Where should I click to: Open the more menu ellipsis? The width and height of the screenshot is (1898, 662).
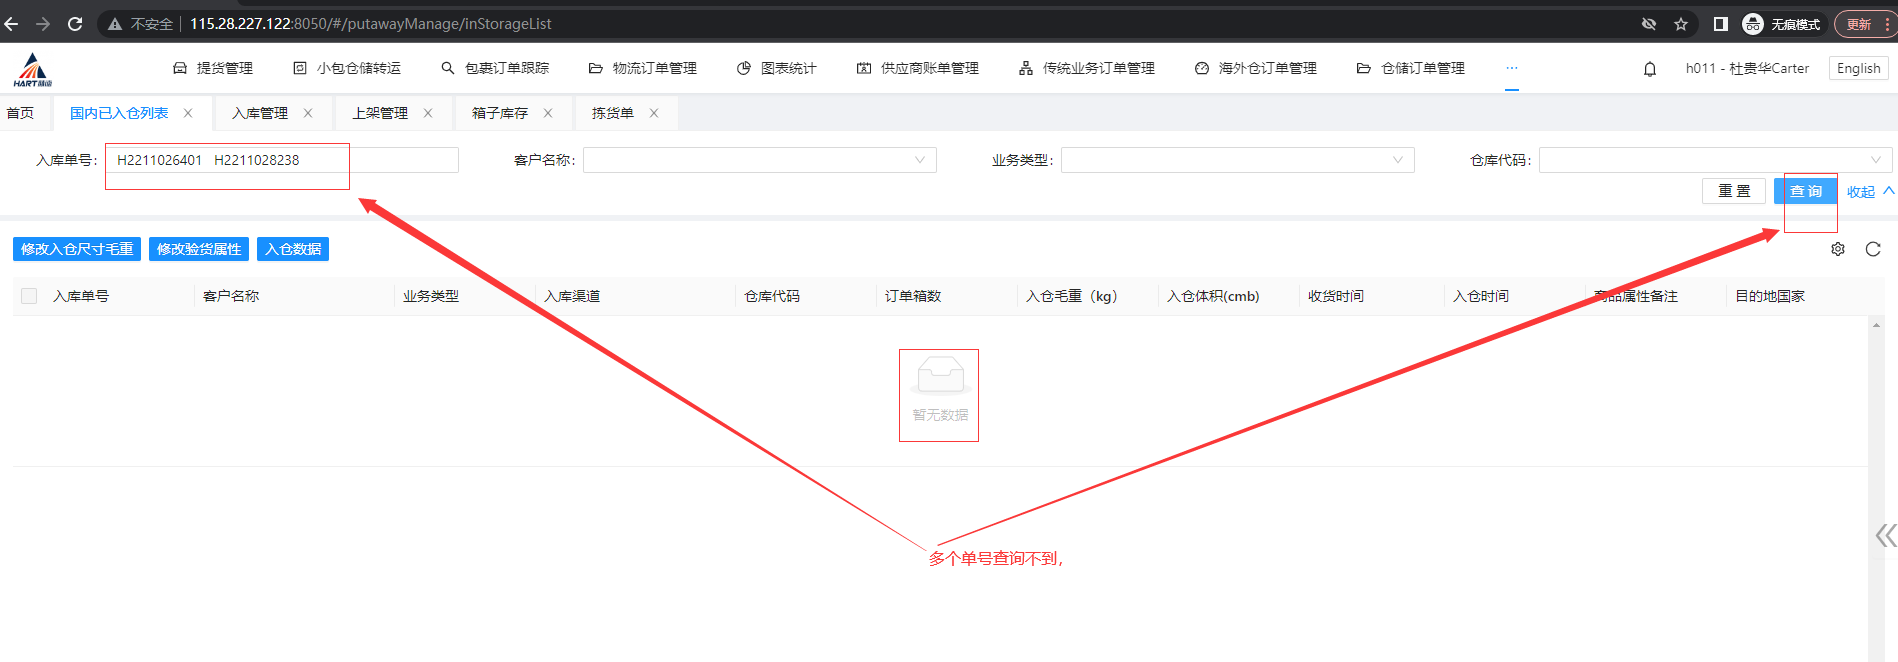pyautogui.click(x=1511, y=68)
